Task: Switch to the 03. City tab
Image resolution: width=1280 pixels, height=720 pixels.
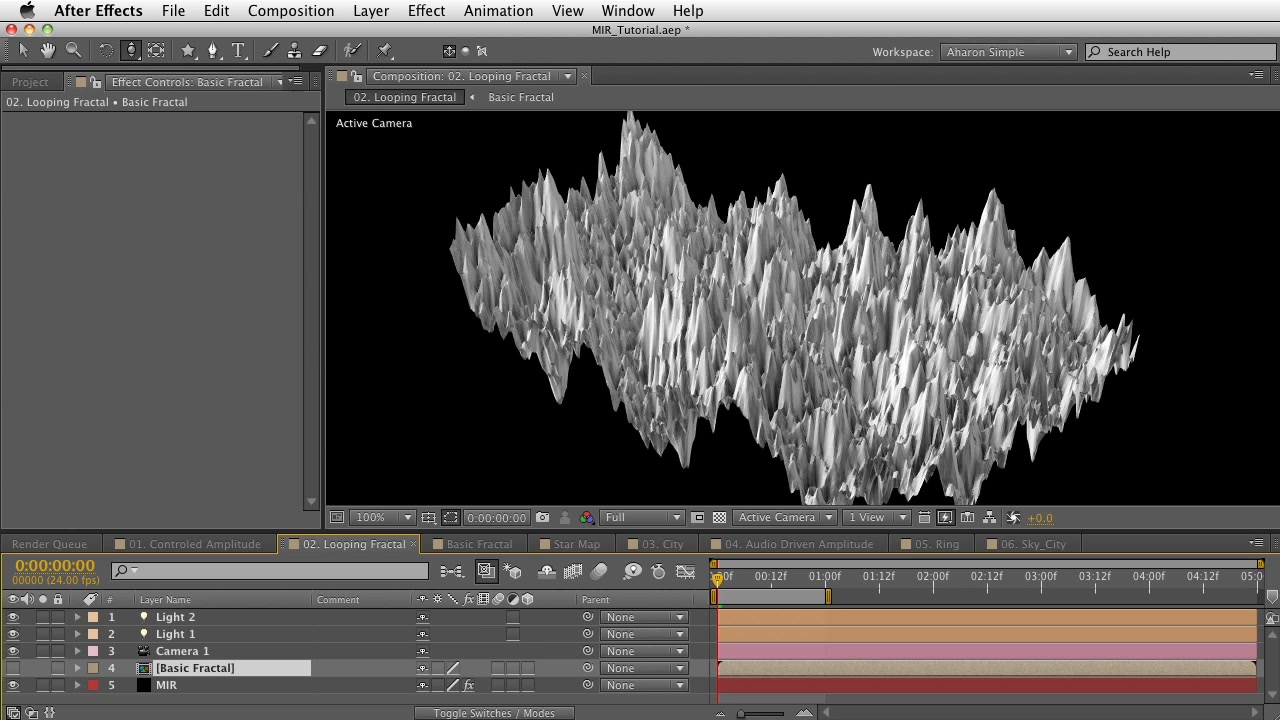Action: point(662,545)
